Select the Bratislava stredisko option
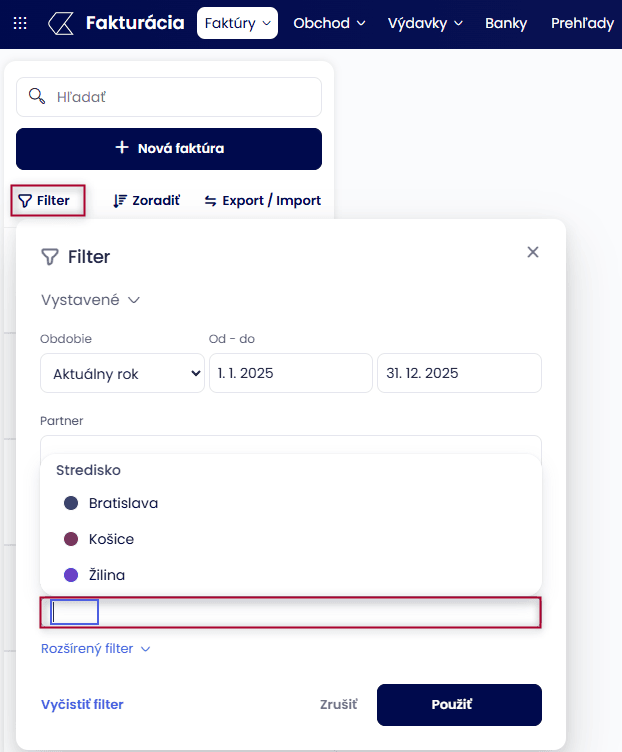Image resolution: width=622 pixels, height=752 pixels. [x=123, y=503]
